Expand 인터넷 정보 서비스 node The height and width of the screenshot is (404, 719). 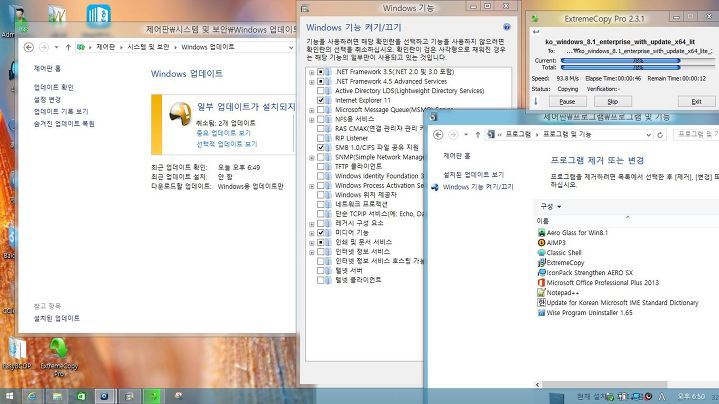point(311,252)
